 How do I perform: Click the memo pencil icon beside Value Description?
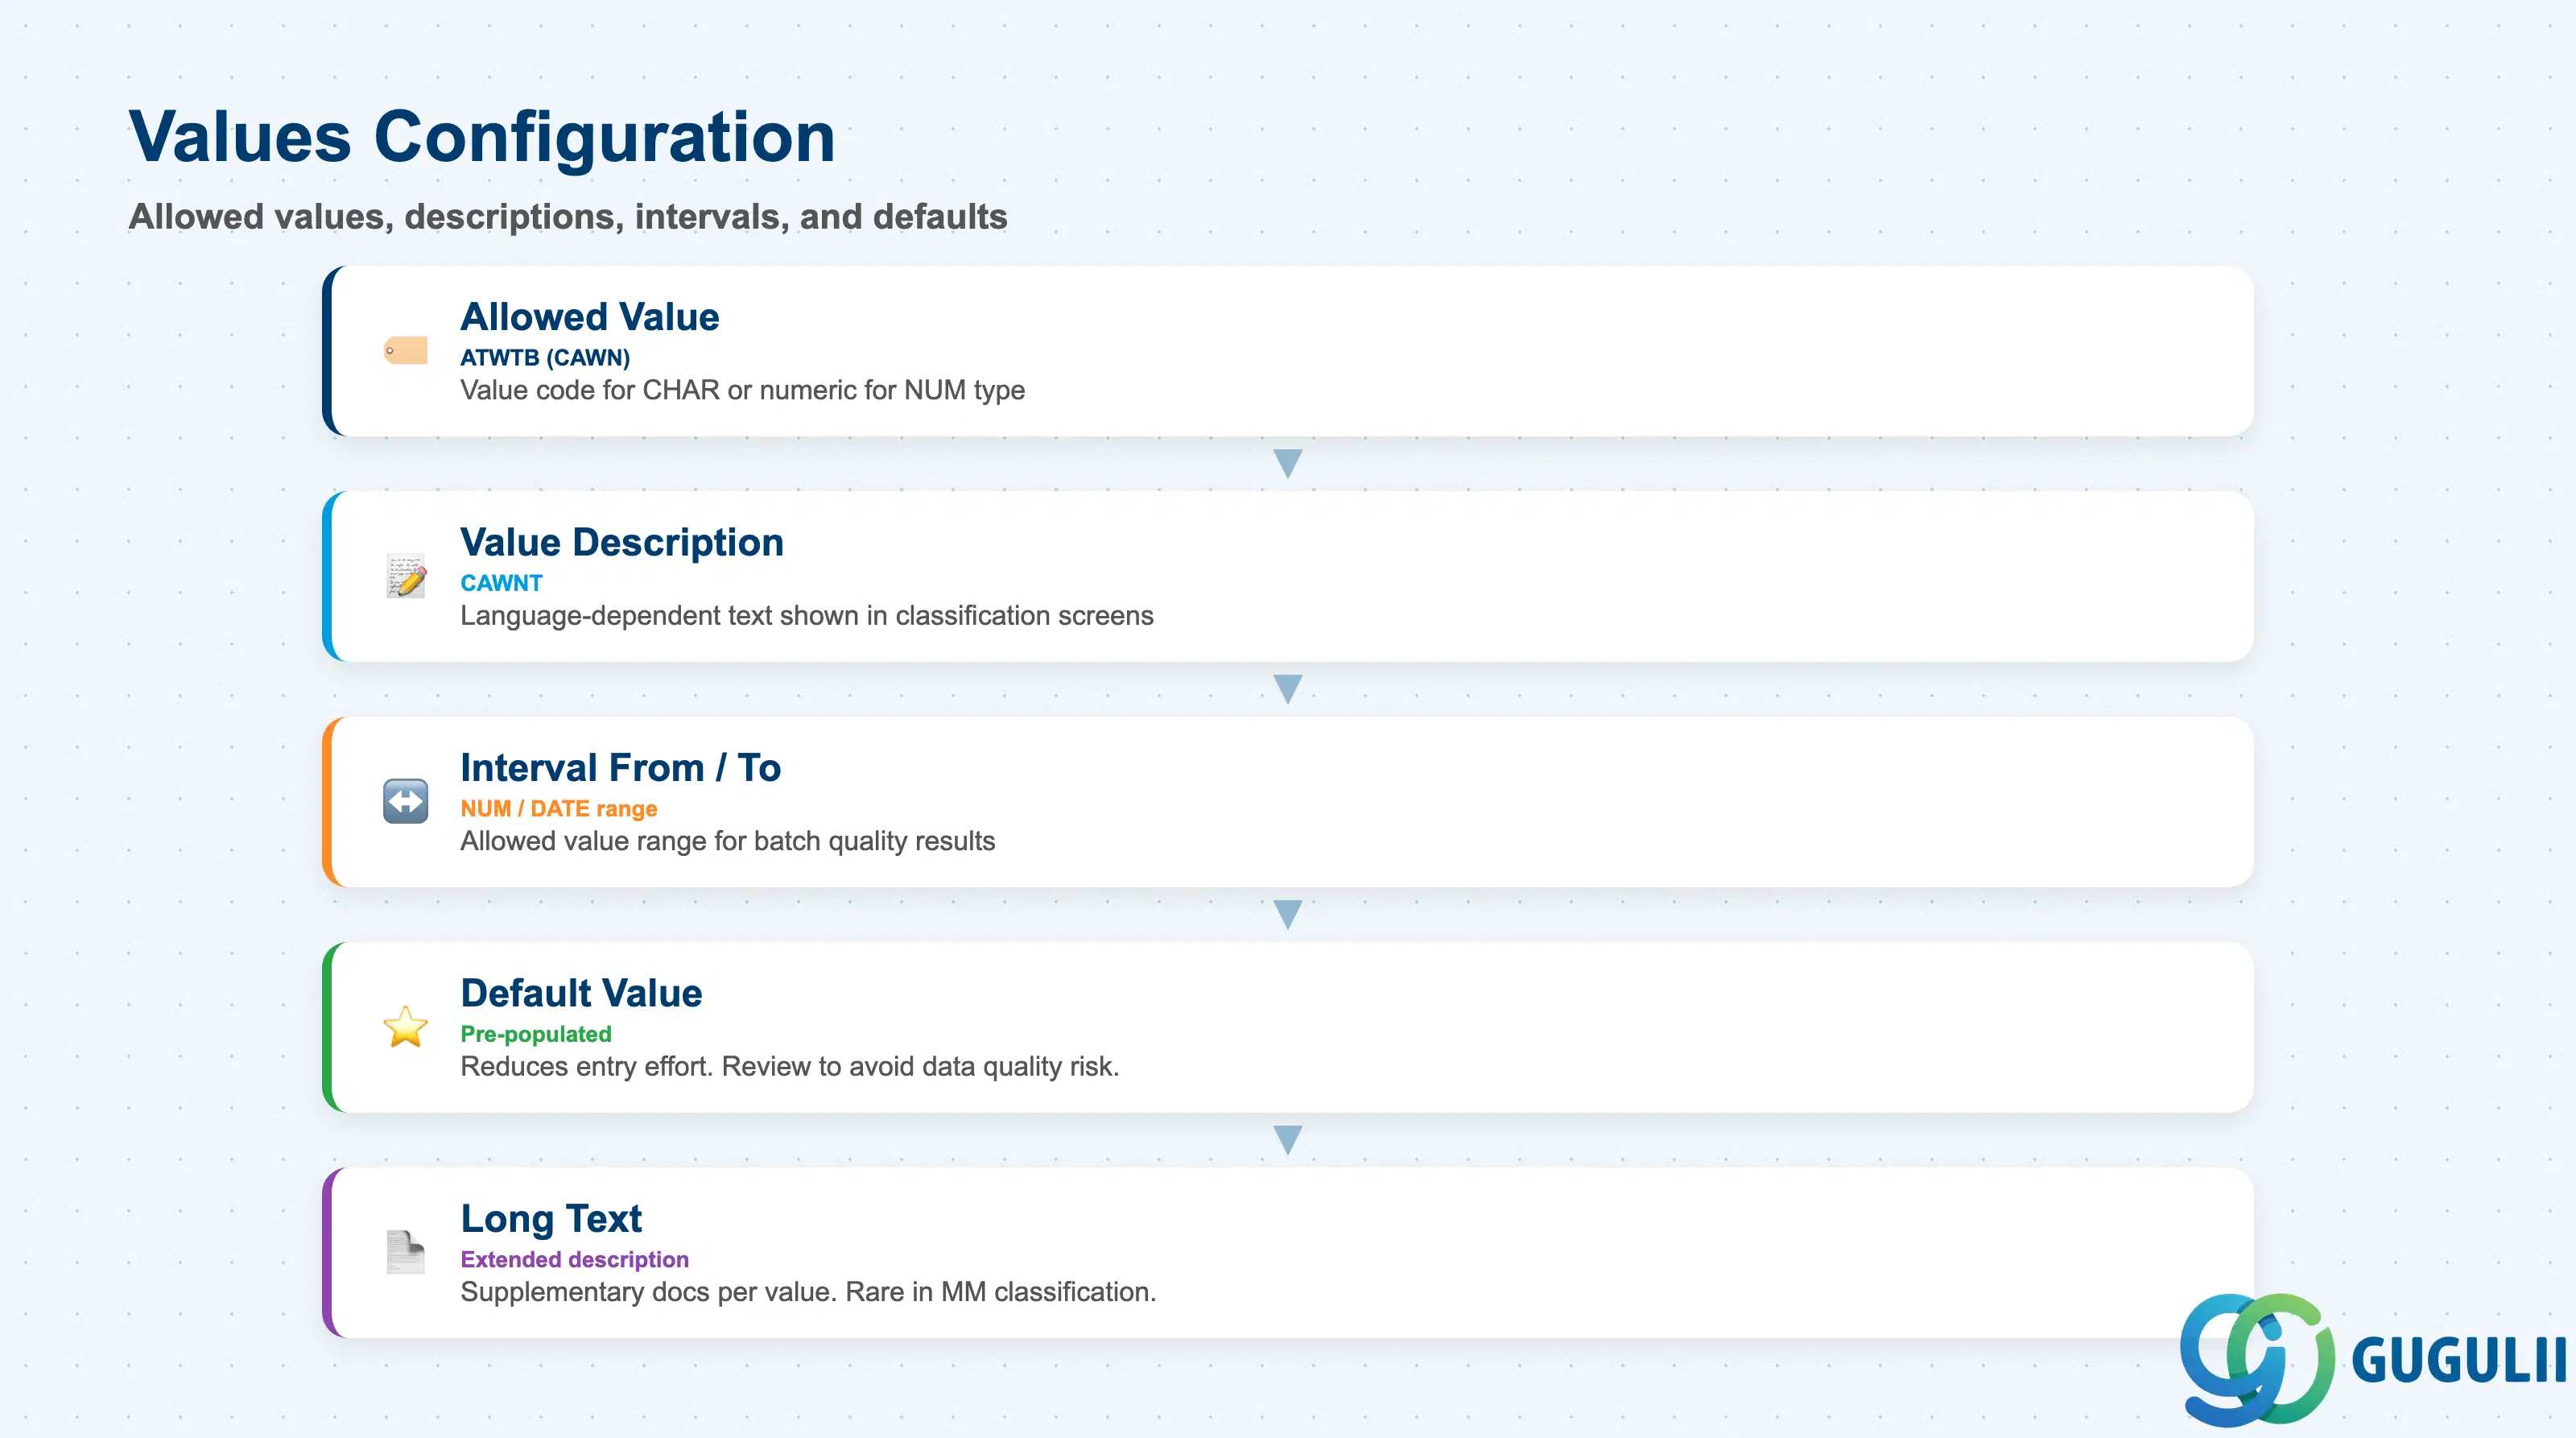click(406, 576)
